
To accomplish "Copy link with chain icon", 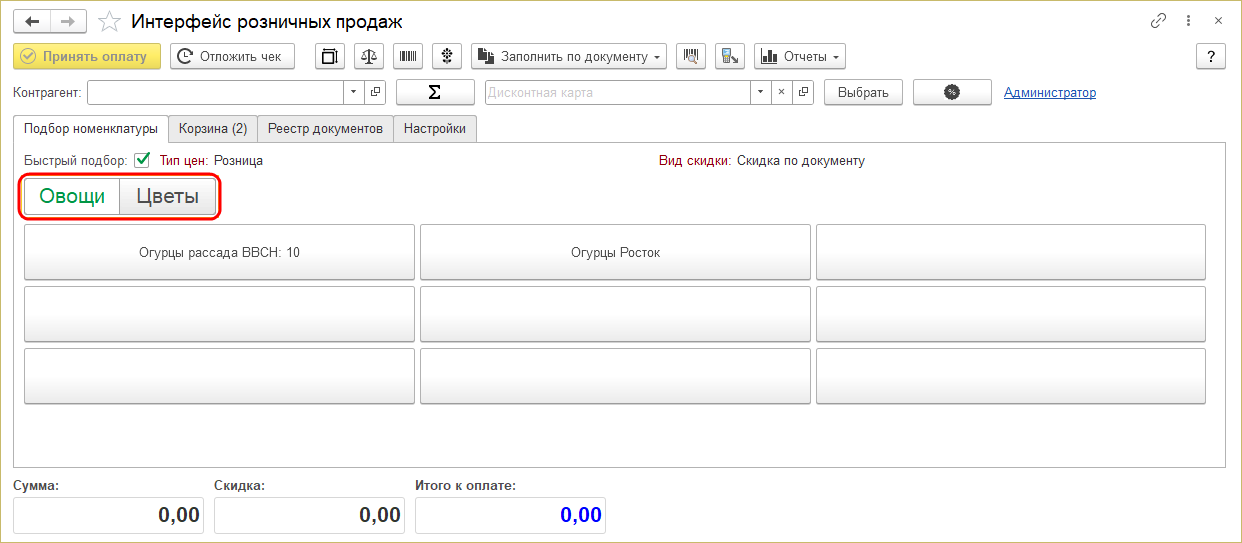I will point(1159,21).
